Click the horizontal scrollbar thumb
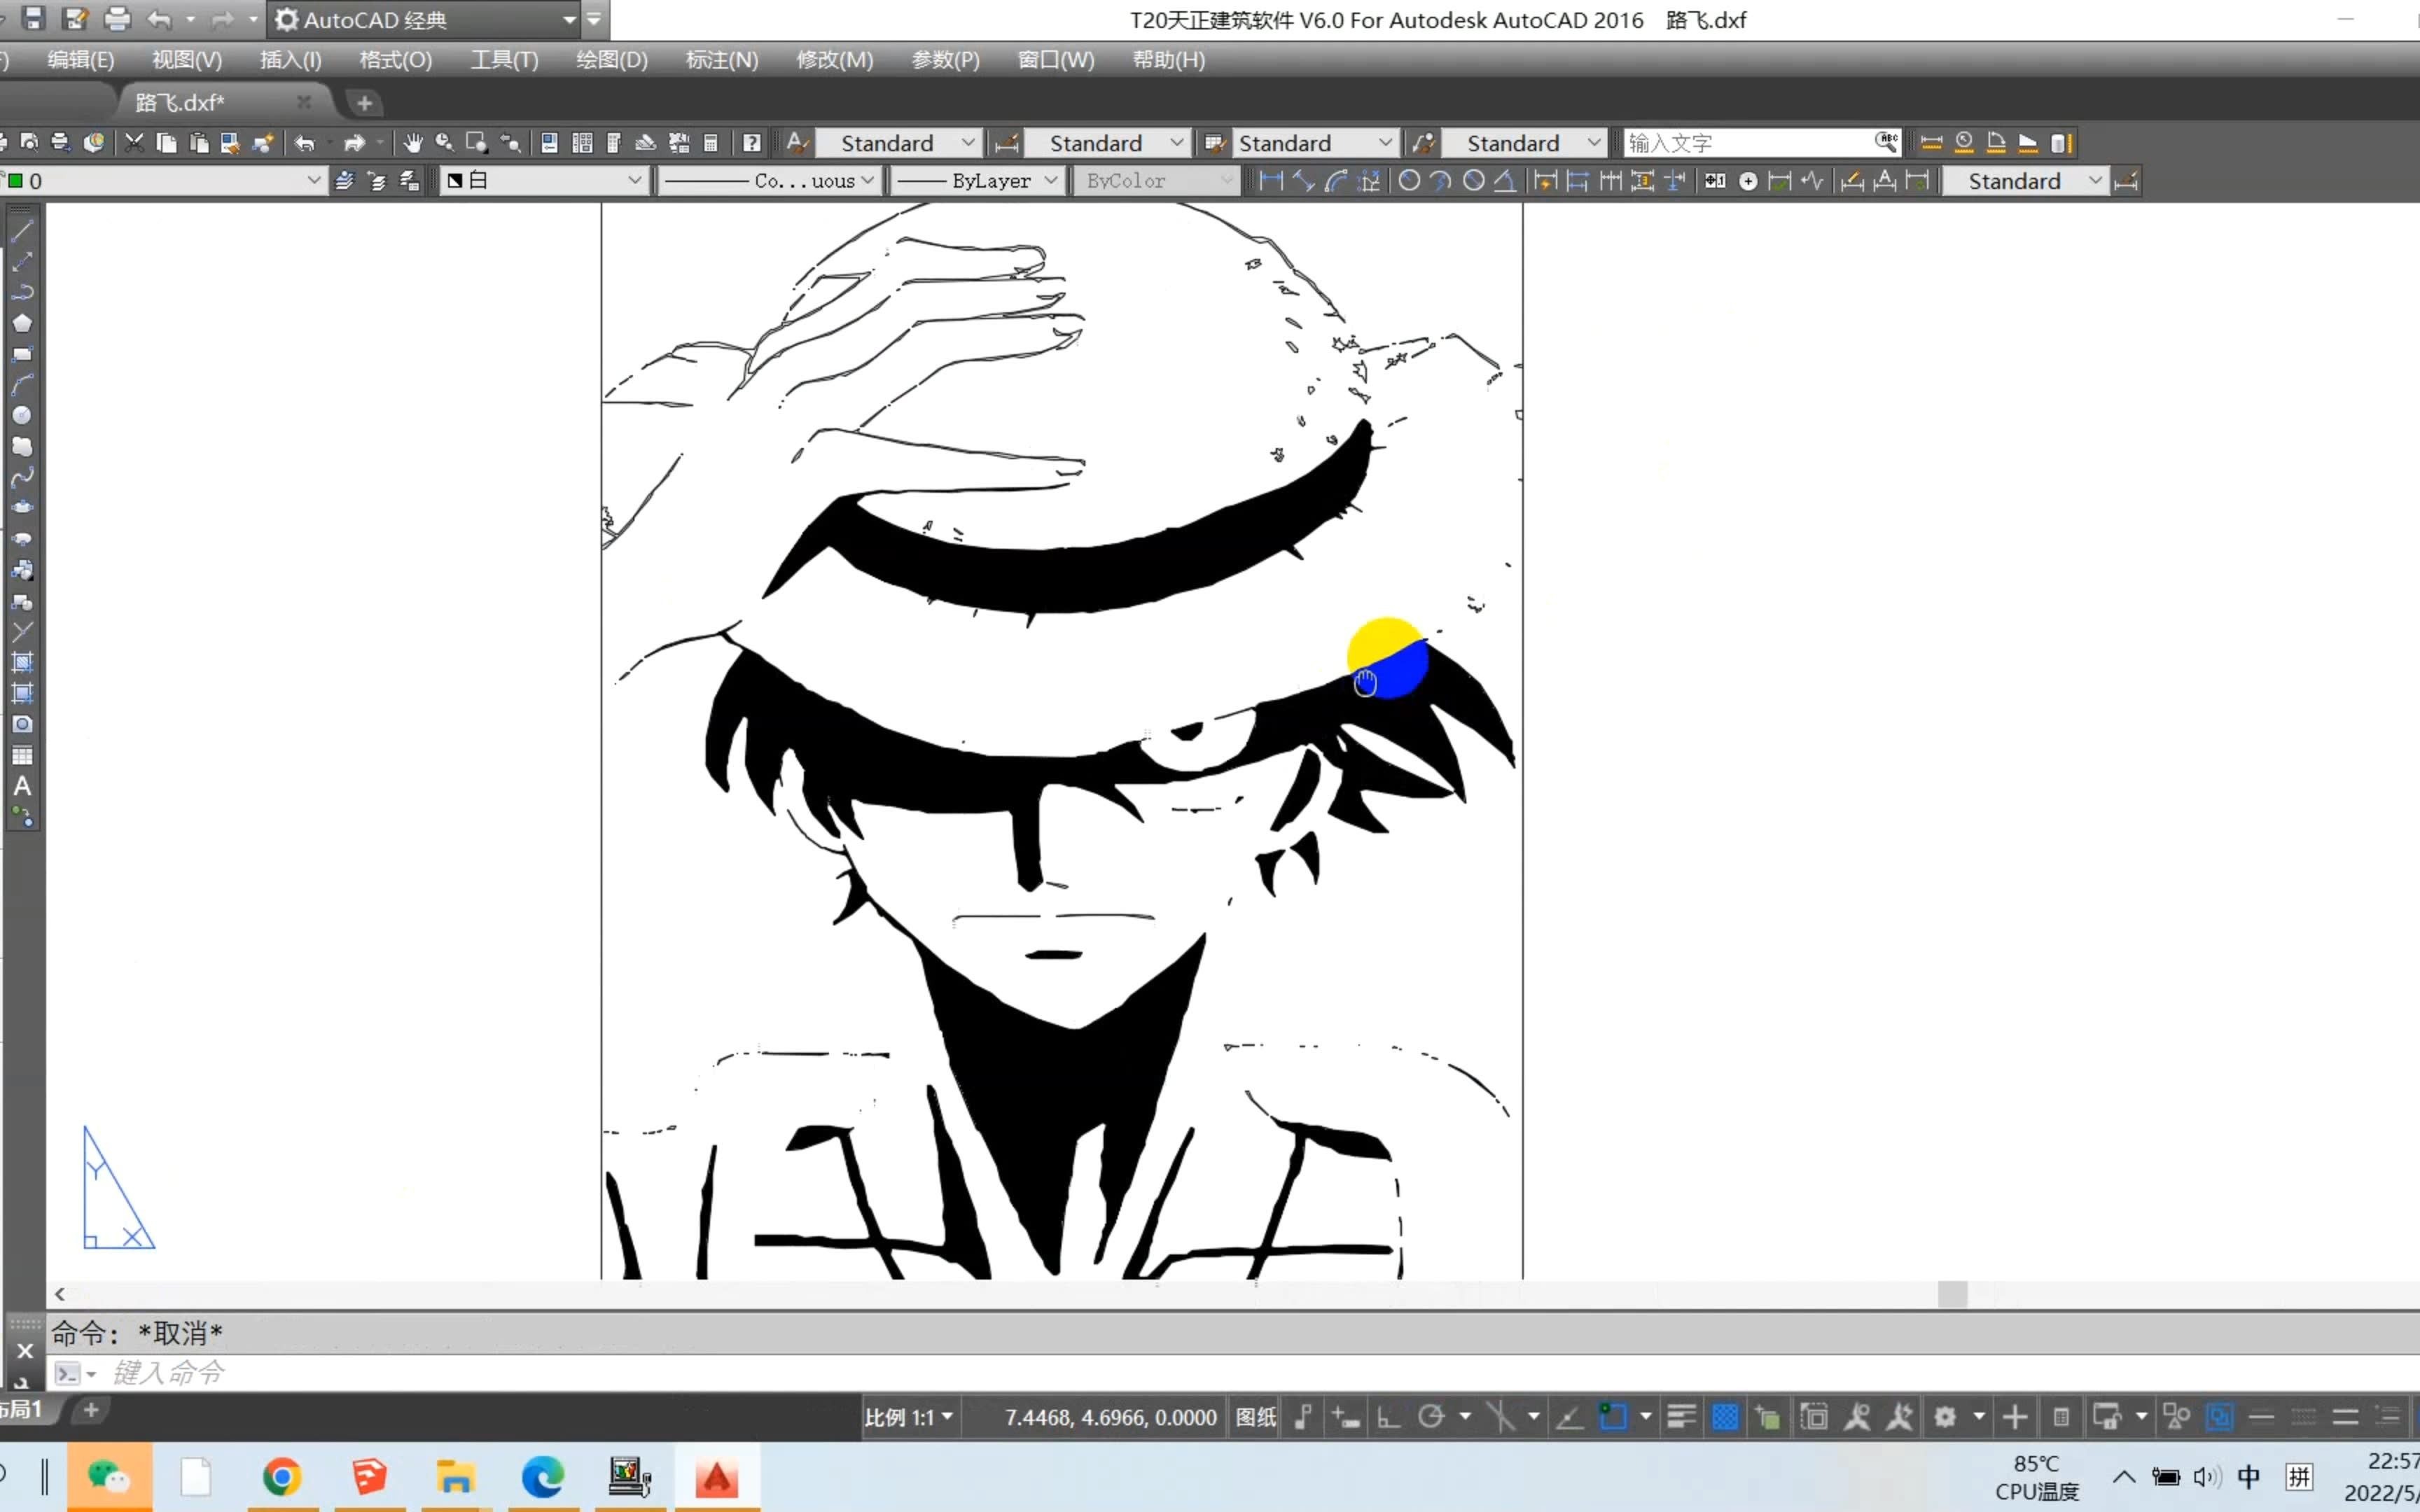Image resolution: width=2420 pixels, height=1512 pixels. (1952, 1294)
